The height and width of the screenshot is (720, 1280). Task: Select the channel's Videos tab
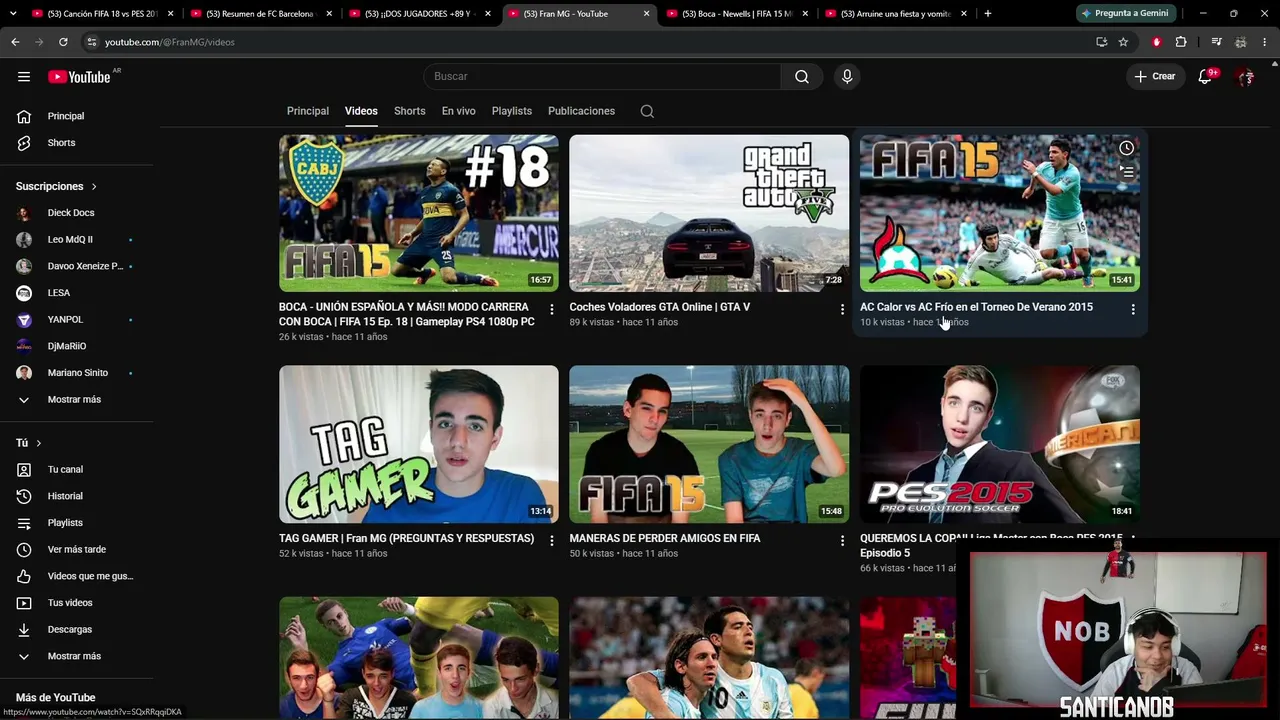361,111
